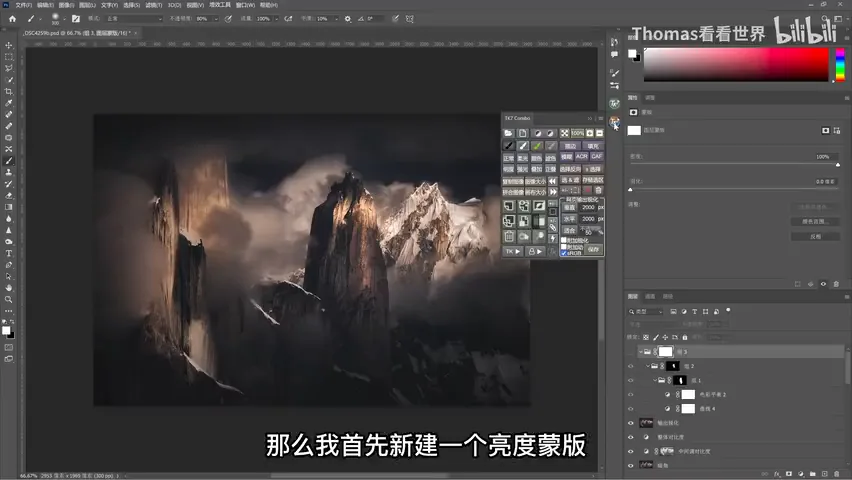Select the Brush tool in left toolbar
This screenshot has width=852, height=480.
pyautogui.click(x=9, y=161)
